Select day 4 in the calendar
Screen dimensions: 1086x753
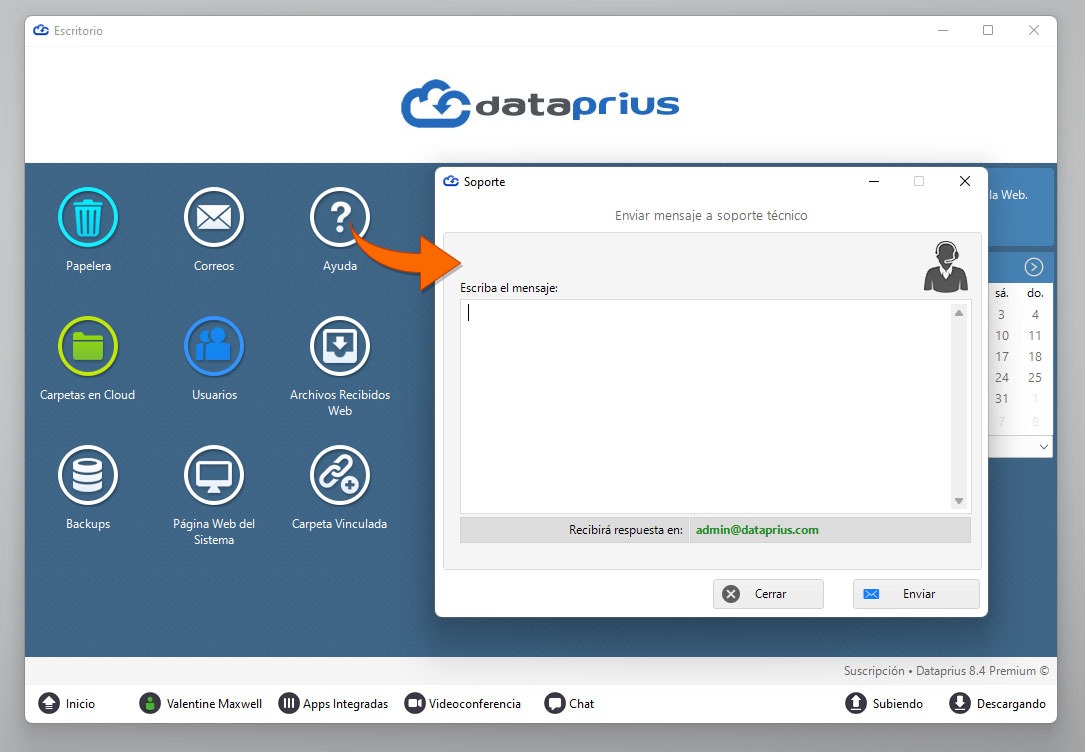point(1035,315)
